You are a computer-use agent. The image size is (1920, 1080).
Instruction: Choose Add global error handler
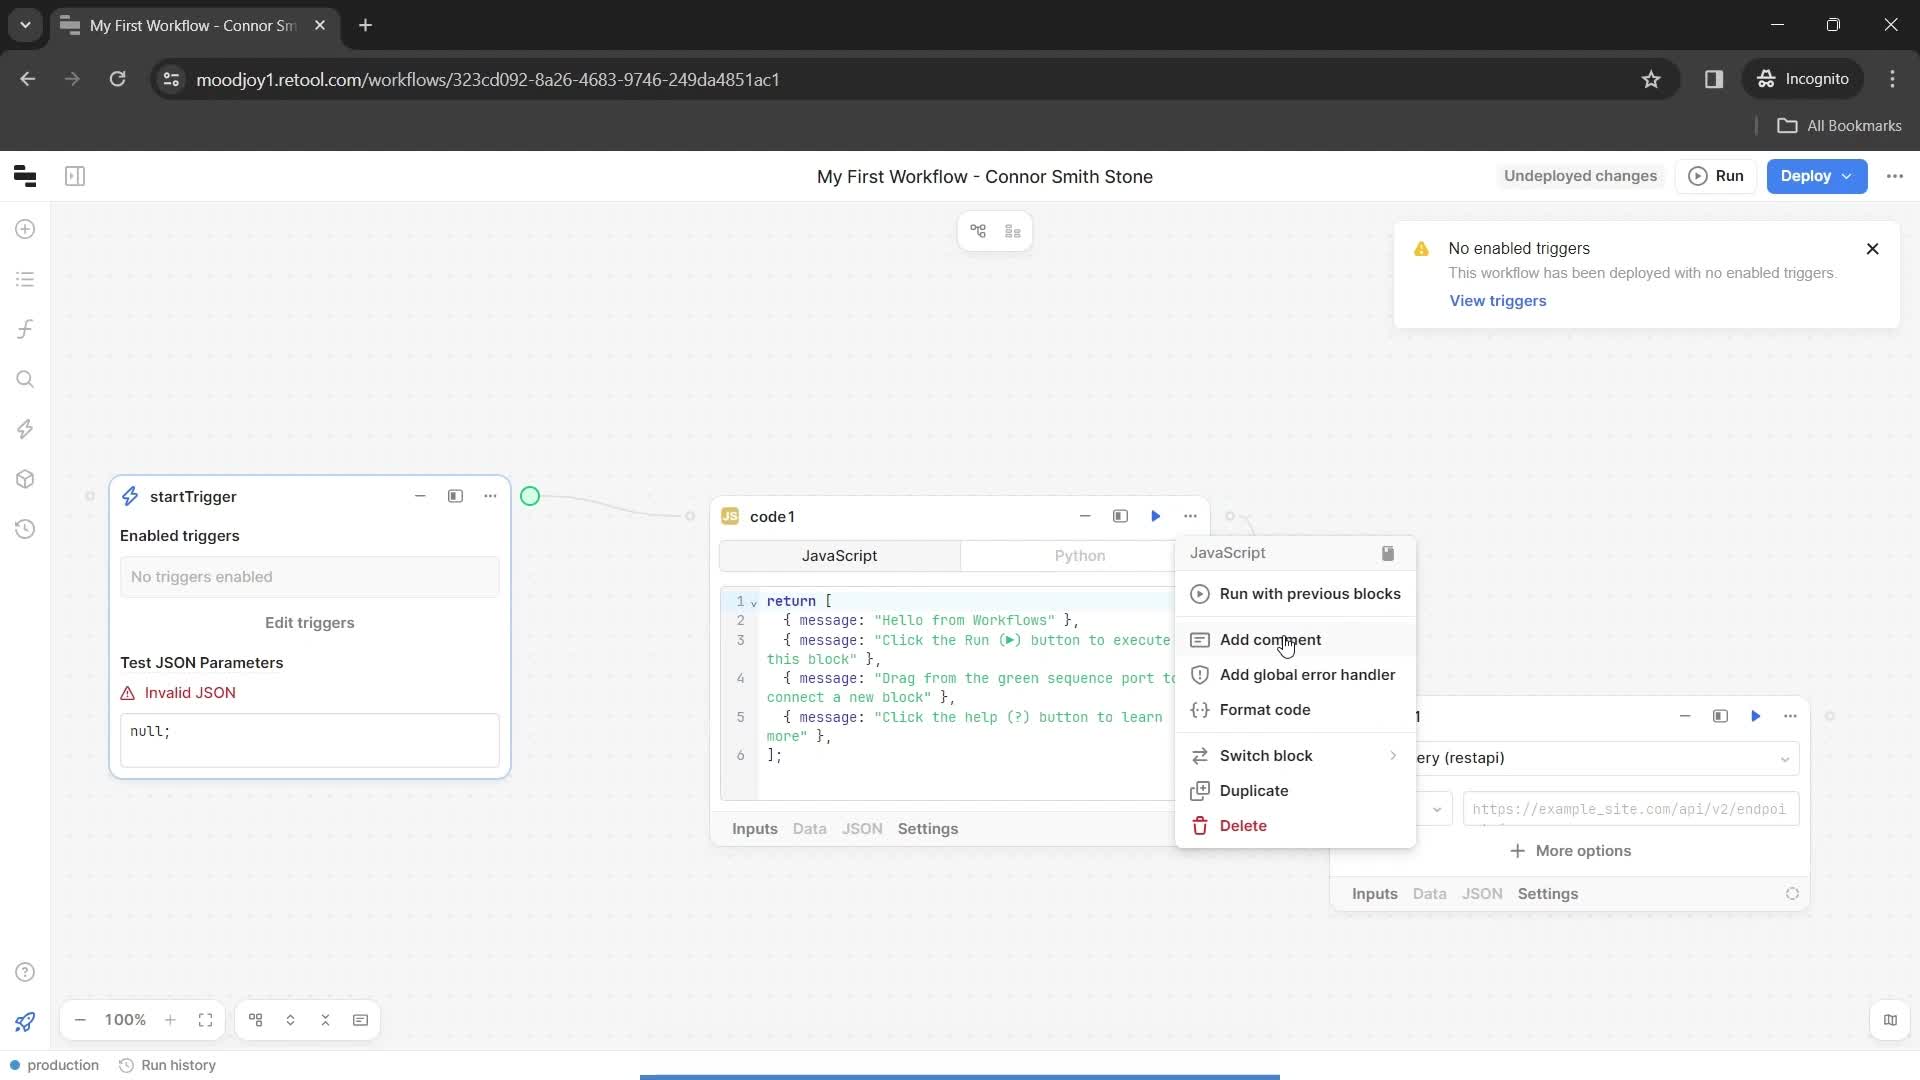point(1295,675)
